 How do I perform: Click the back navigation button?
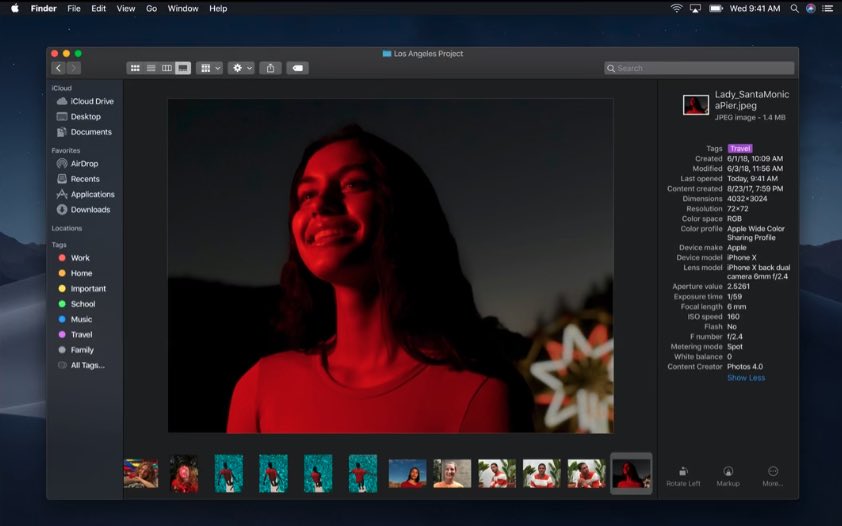coord(58,68)
